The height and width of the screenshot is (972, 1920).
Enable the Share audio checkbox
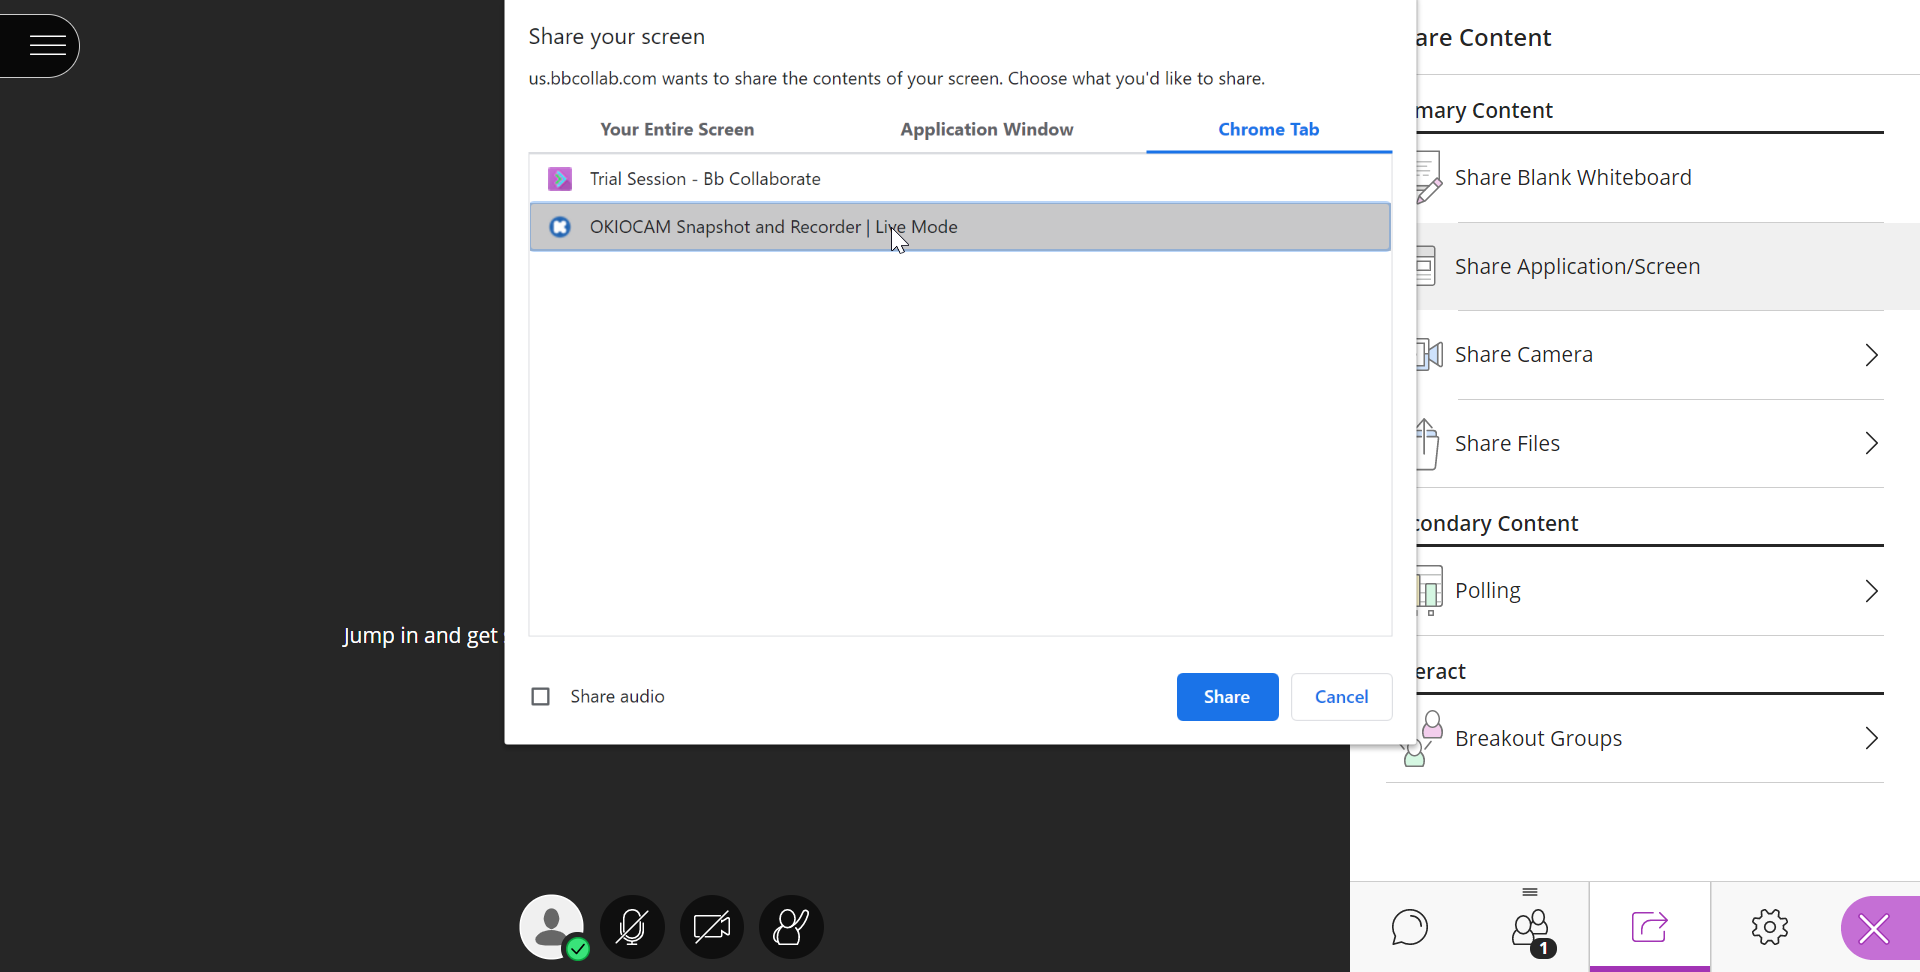coord(541,697)
